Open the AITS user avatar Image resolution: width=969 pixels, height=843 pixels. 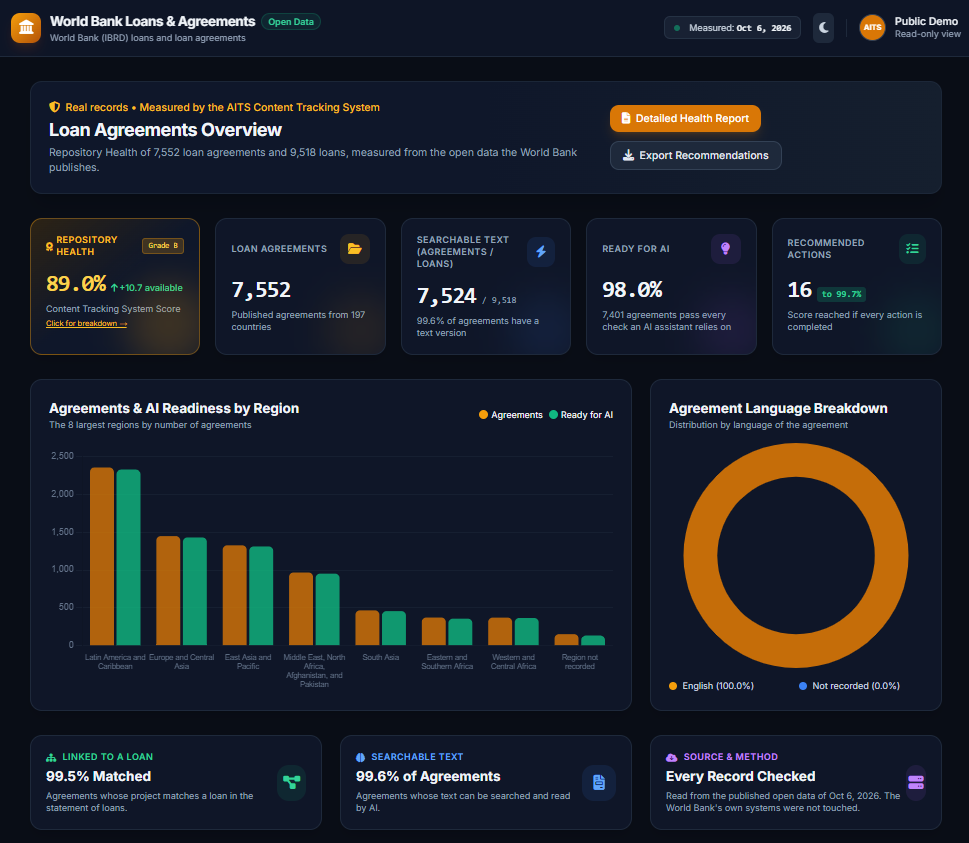click(x=872, y=28)
